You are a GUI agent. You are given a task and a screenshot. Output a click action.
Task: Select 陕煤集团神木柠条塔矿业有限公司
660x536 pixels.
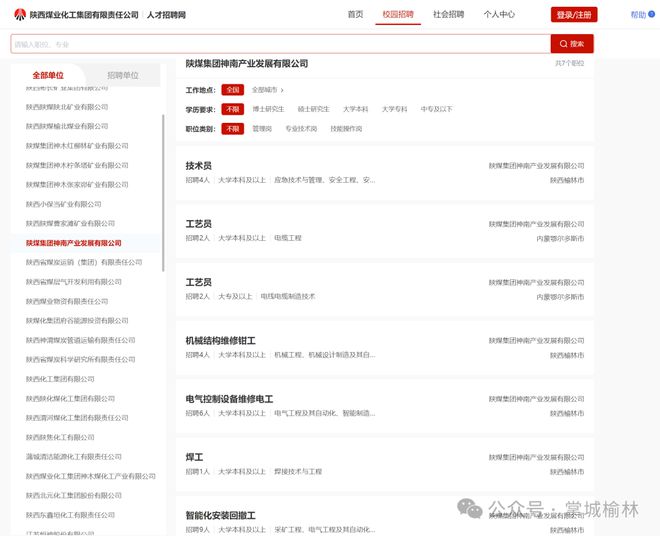pos(77,165)
